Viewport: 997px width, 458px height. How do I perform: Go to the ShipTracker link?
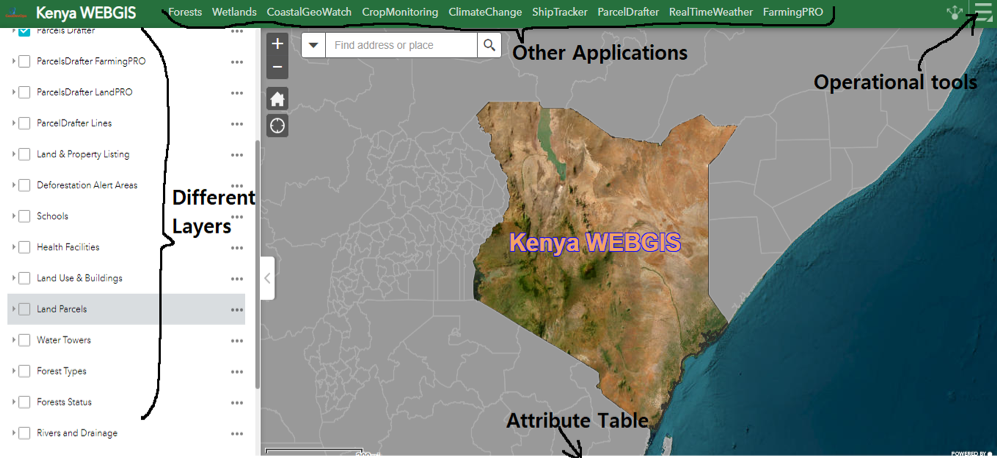560,12
